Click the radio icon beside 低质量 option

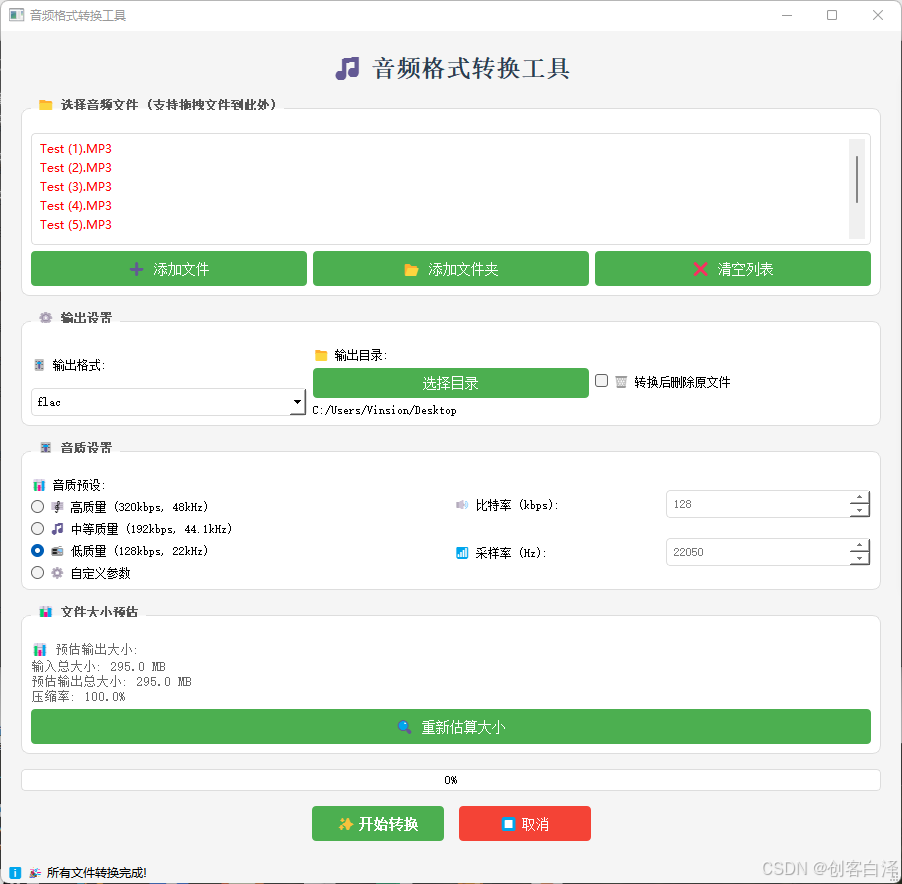click(x=57, y=551)
